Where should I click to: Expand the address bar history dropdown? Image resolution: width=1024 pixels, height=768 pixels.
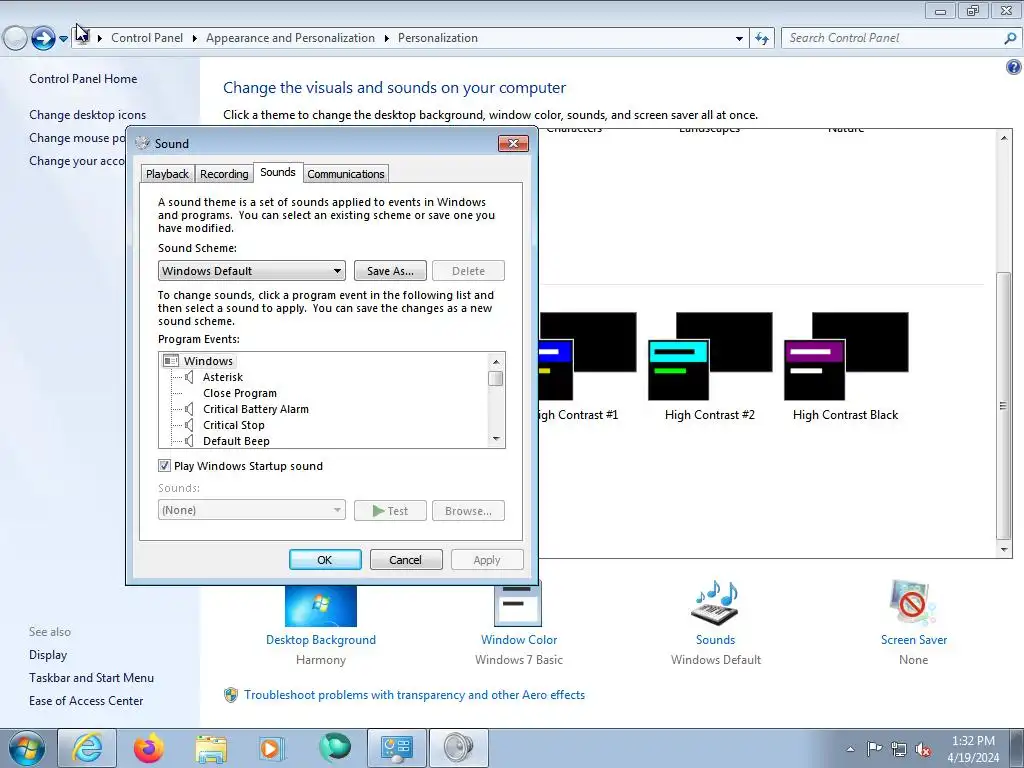pyautogui.click(x=739, y=39)
